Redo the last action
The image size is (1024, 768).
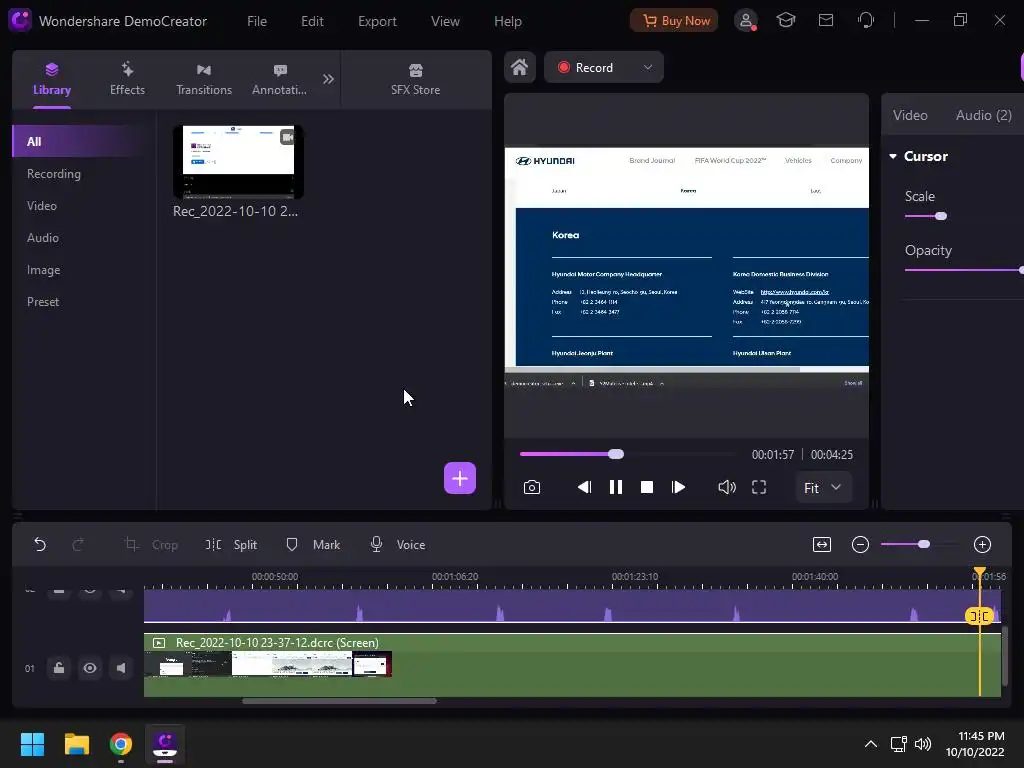(78, 545)
